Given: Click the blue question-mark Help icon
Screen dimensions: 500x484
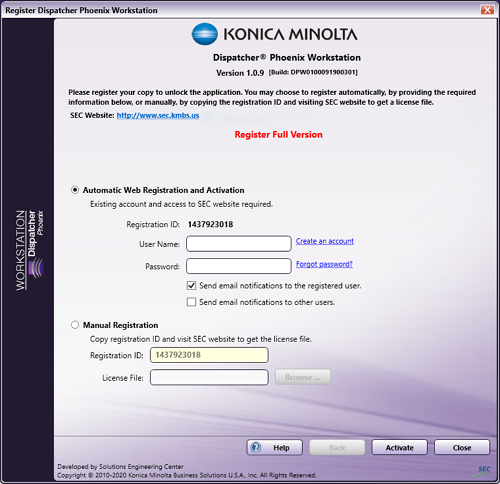Looking at the screenshot, I should (256, 447).
